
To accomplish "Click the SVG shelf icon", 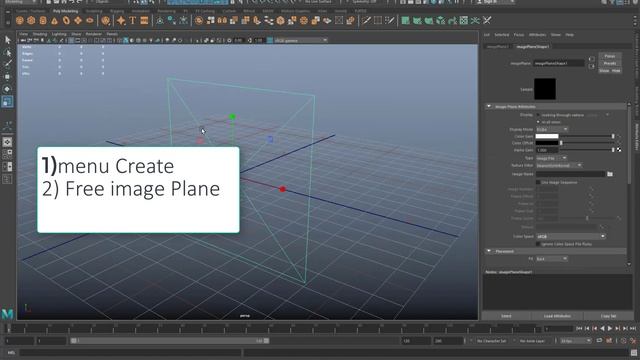I will tap(144, 20).
